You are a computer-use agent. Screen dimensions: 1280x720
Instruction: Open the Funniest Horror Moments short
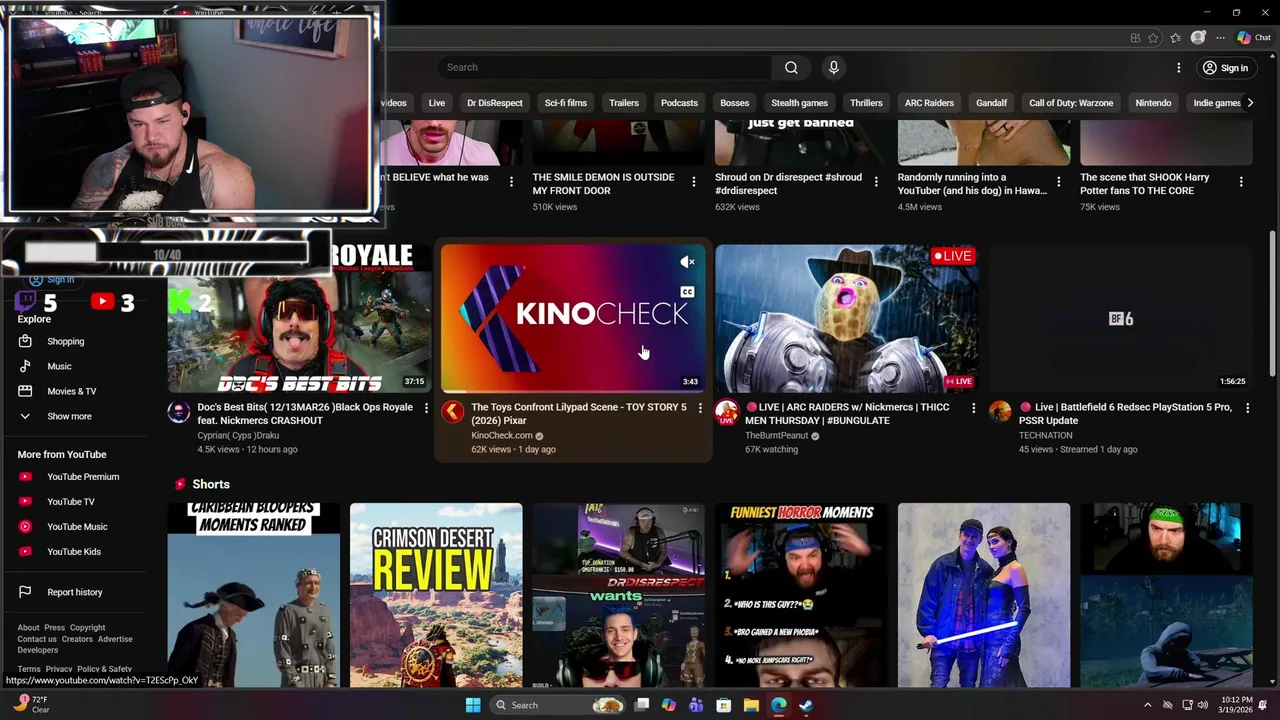click(801, 595)
